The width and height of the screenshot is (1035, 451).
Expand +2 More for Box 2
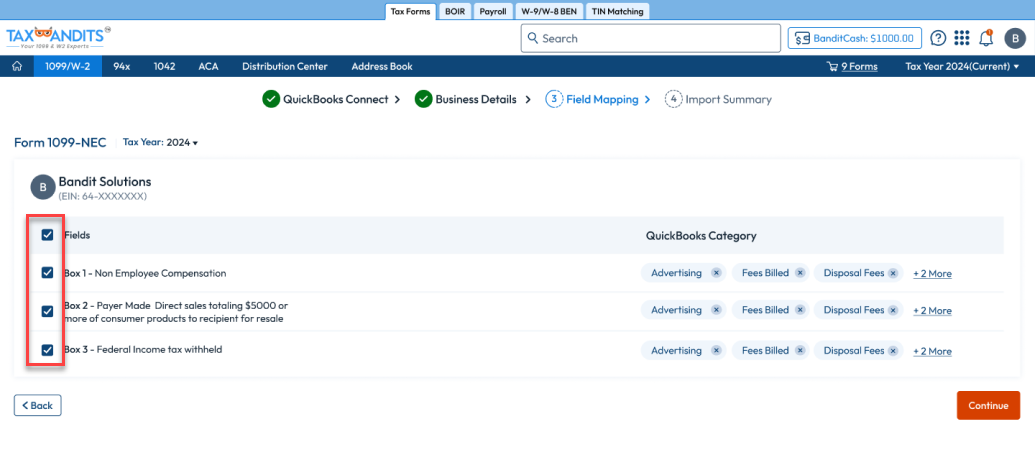932,310
